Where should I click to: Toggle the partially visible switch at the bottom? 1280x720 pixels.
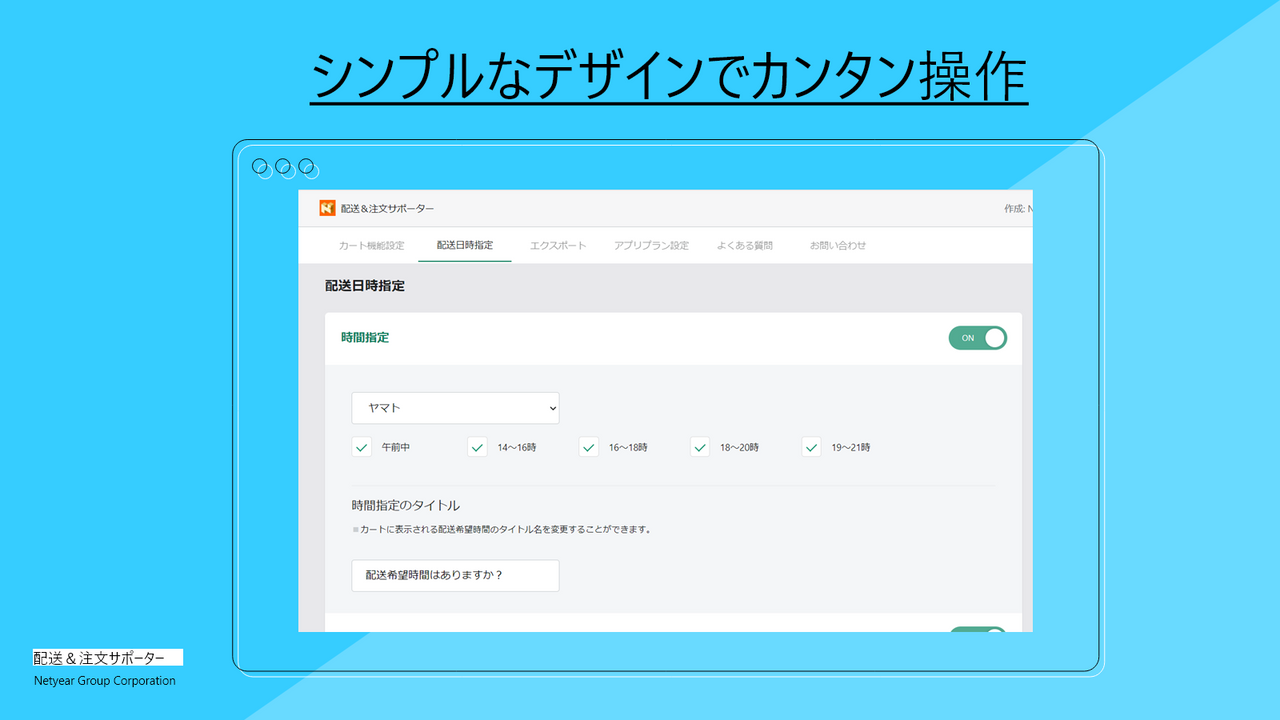977,633
